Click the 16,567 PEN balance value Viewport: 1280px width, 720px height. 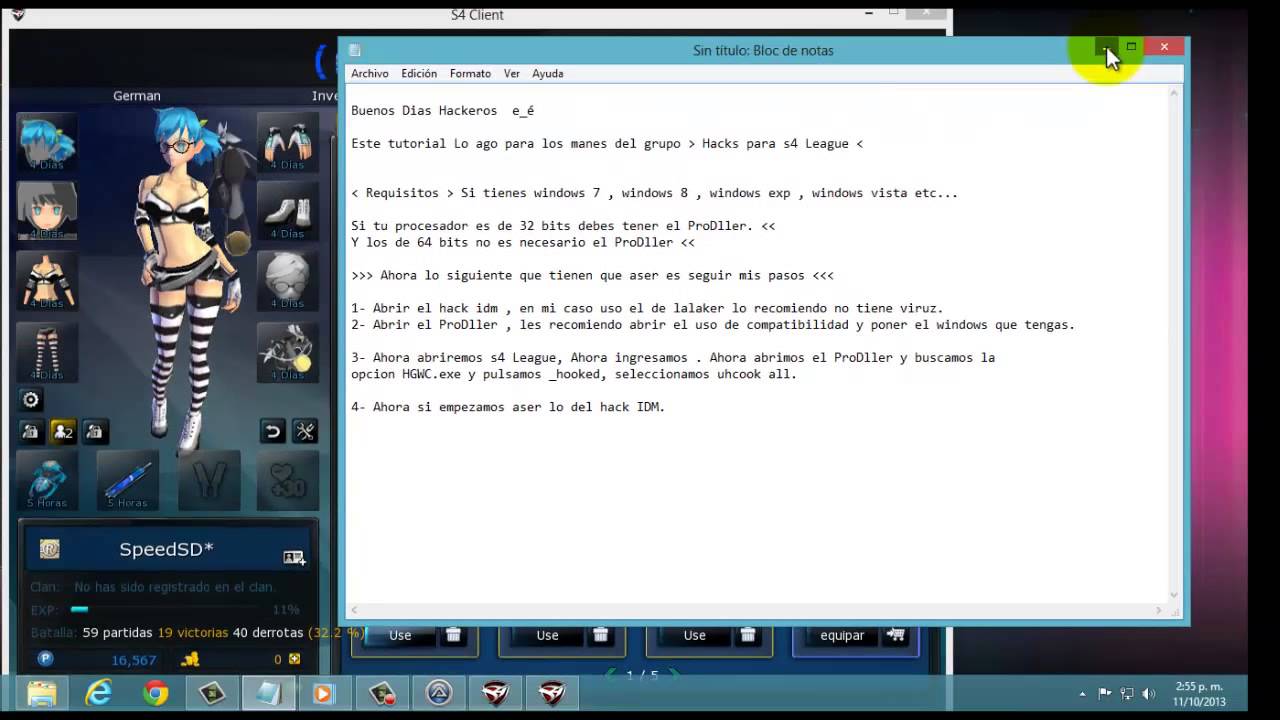tap(133, 660)
